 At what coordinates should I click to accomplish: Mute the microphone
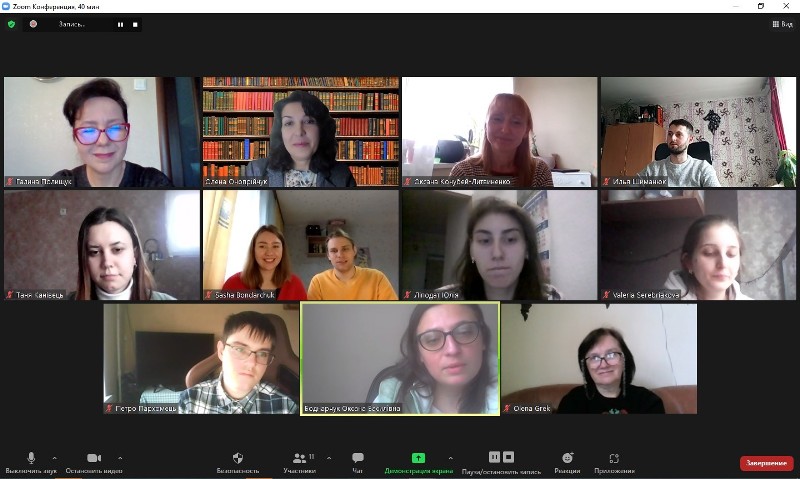point(31,462)
